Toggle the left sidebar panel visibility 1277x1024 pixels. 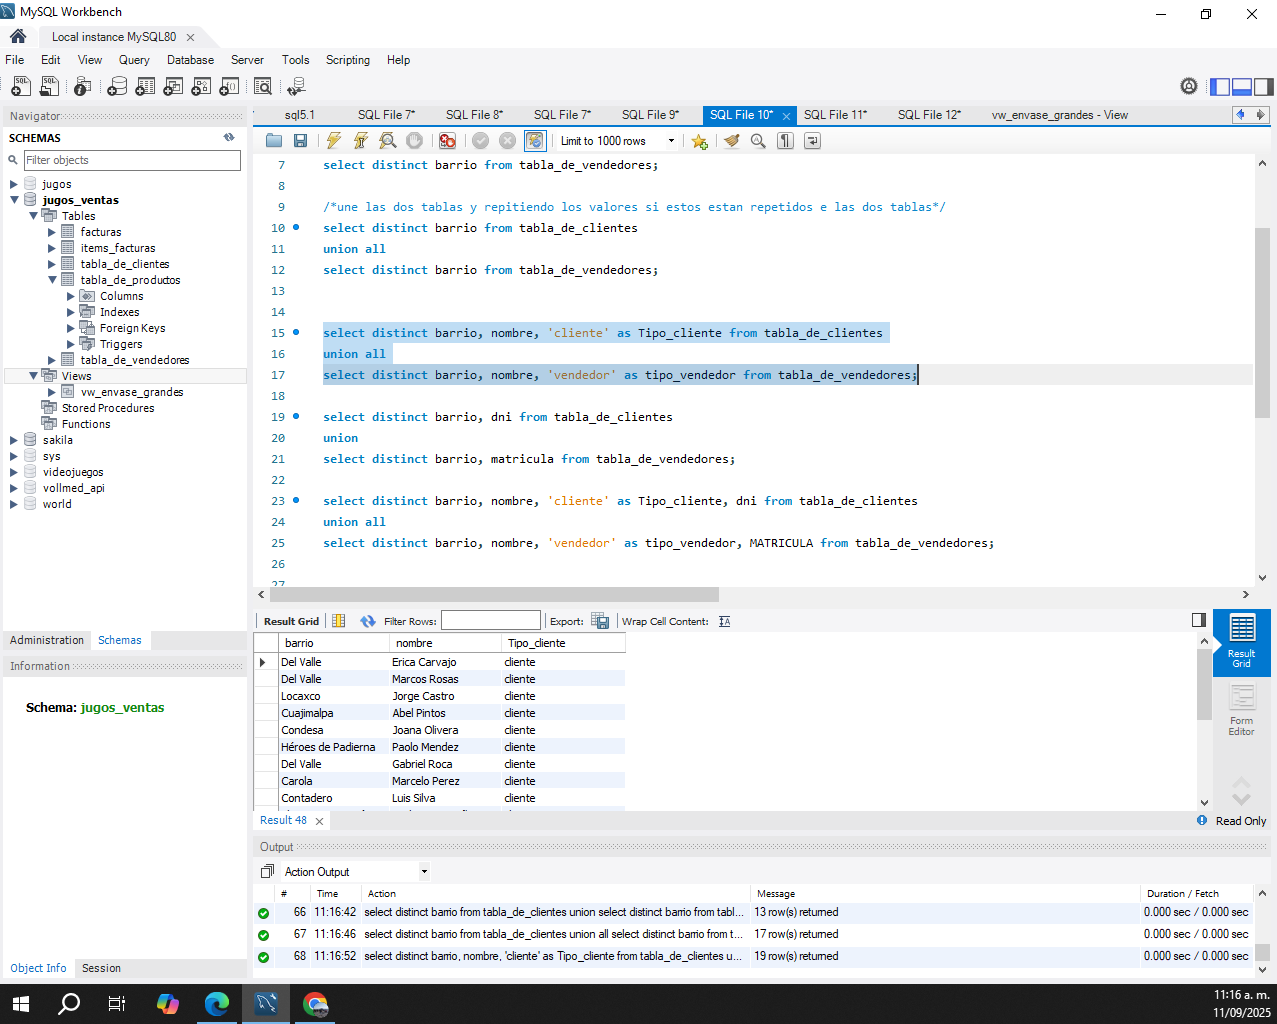click(1220, 86)
